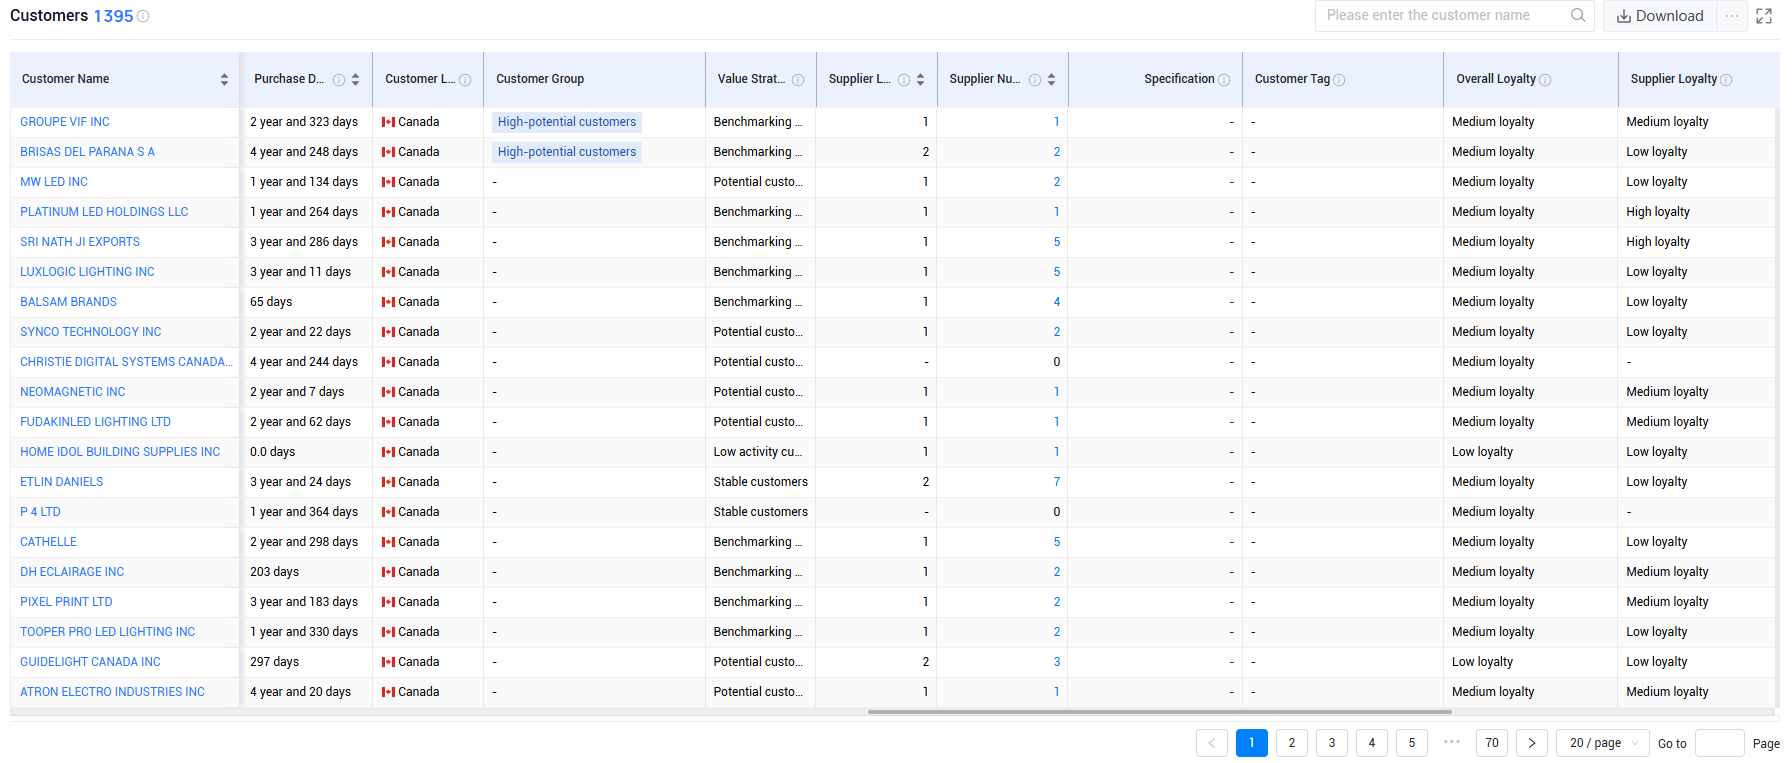Show info for Value Strat... column

[x=798, y=80]
